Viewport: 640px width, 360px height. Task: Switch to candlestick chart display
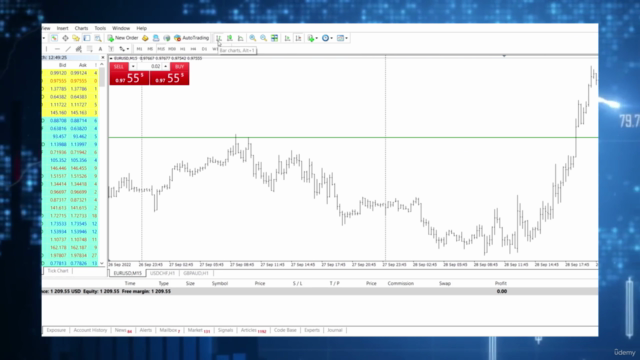click(x=230, y=38)
